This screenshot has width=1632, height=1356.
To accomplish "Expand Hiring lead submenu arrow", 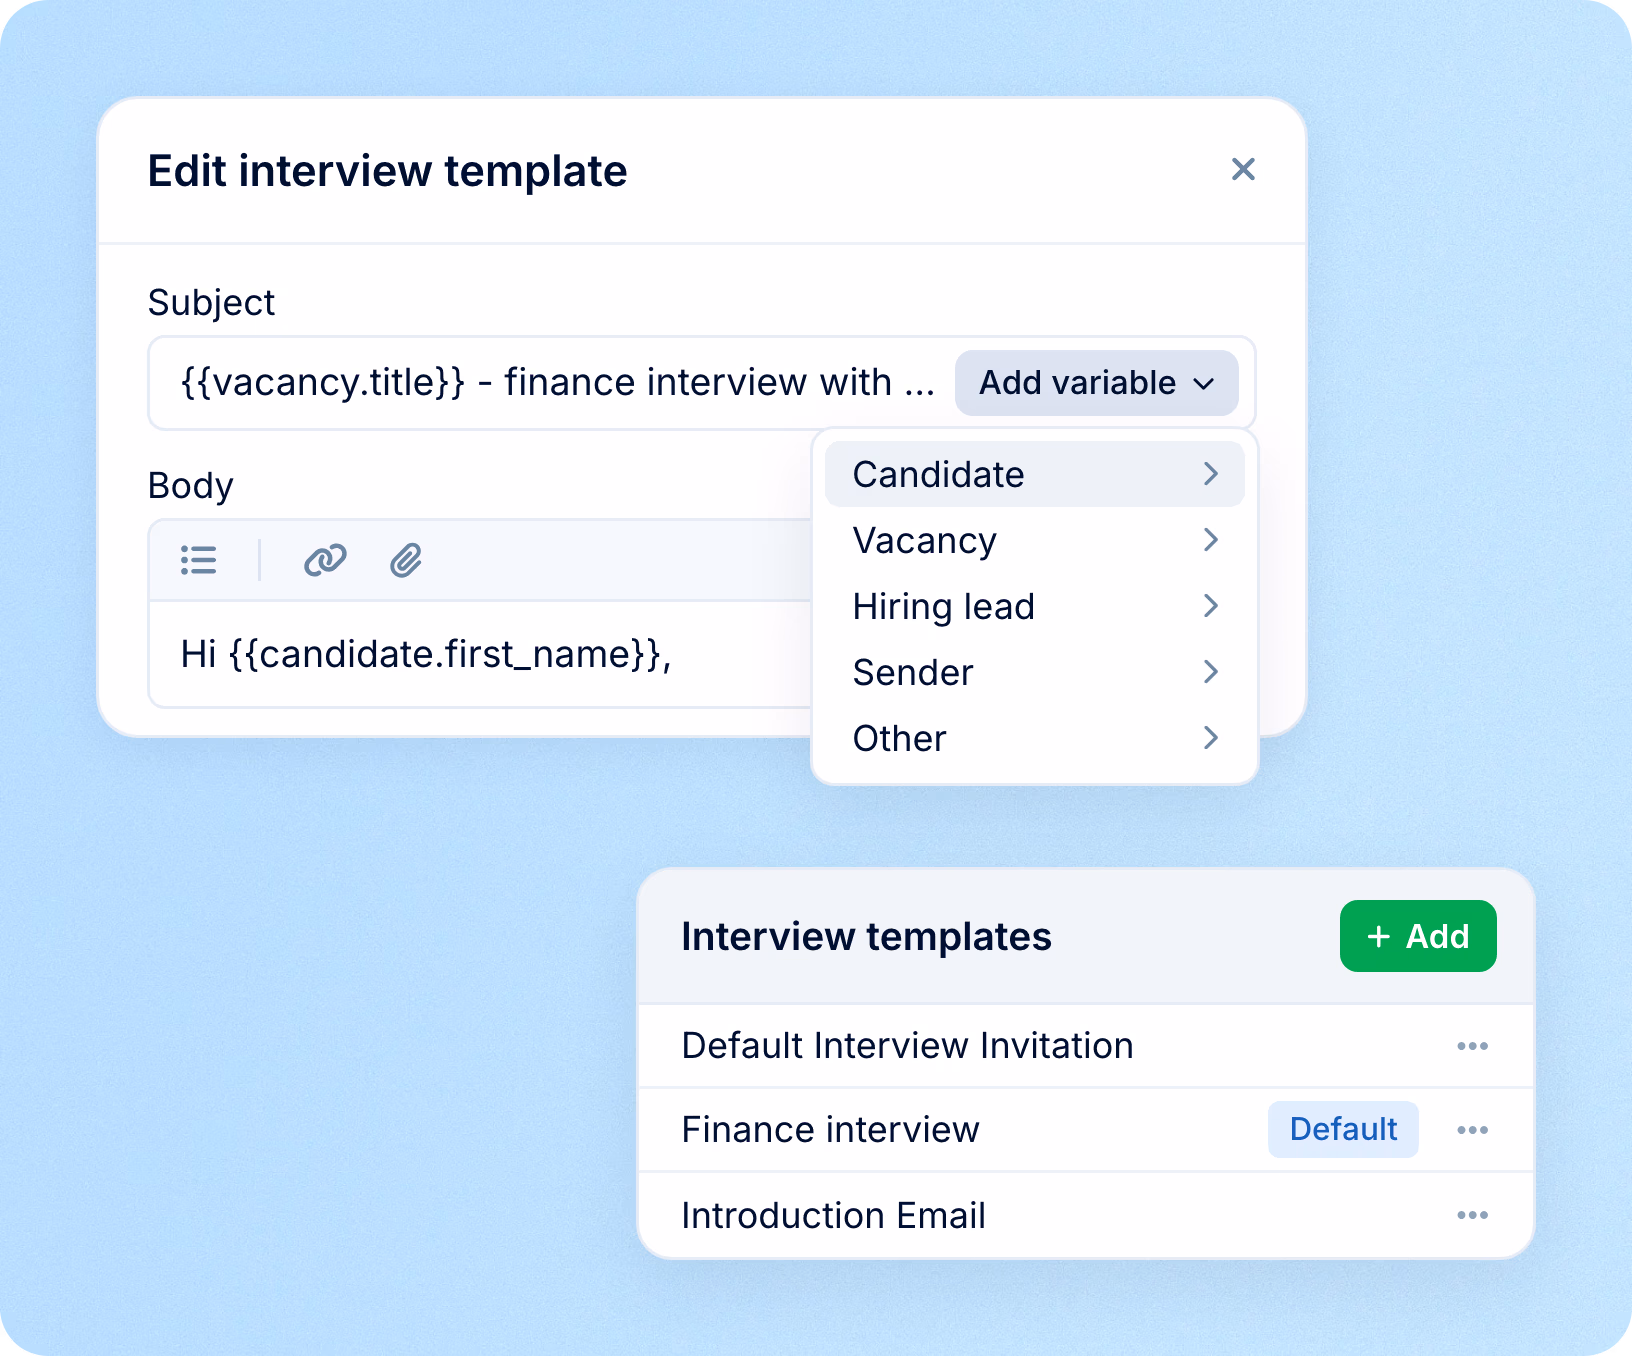I will [x=1211, y=606].
